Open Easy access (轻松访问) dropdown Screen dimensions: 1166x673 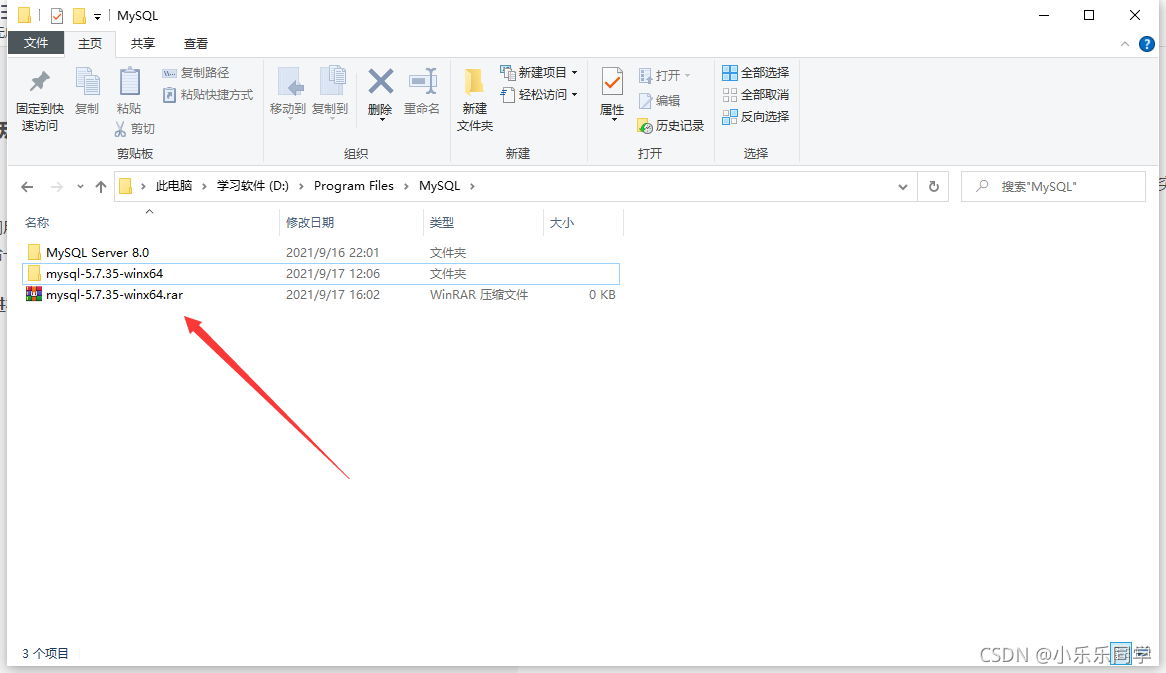tap(538, 94)
